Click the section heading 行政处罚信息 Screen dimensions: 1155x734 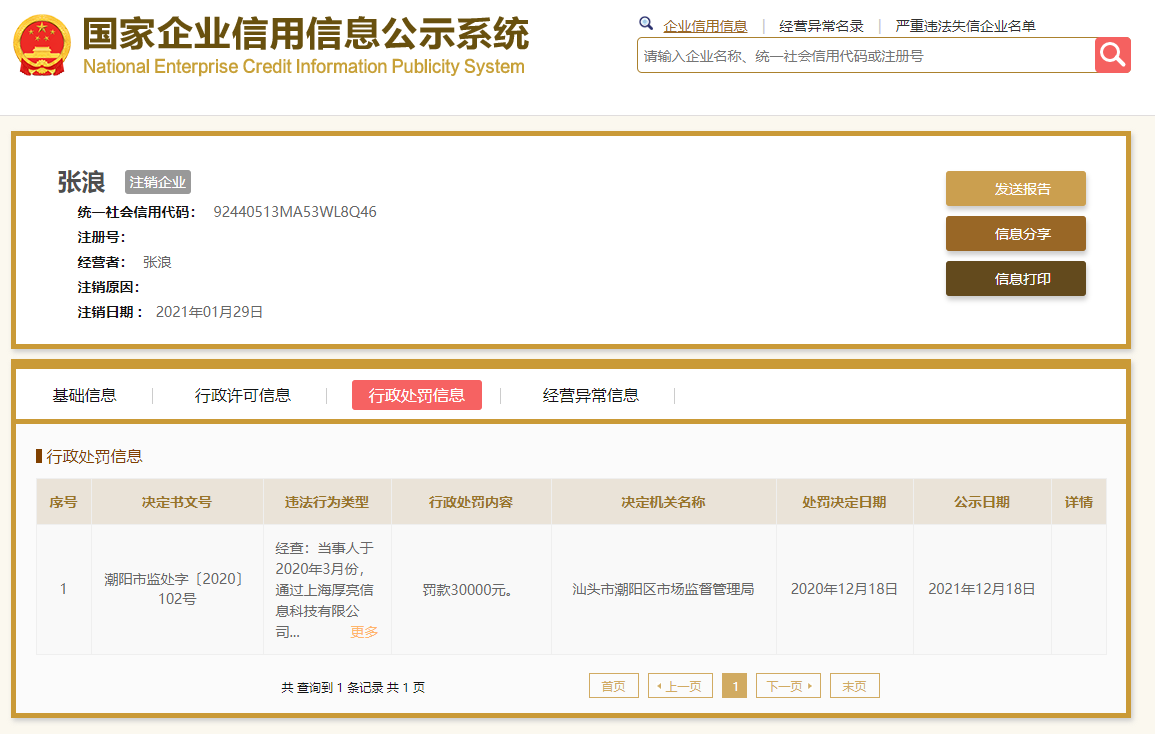94,457
